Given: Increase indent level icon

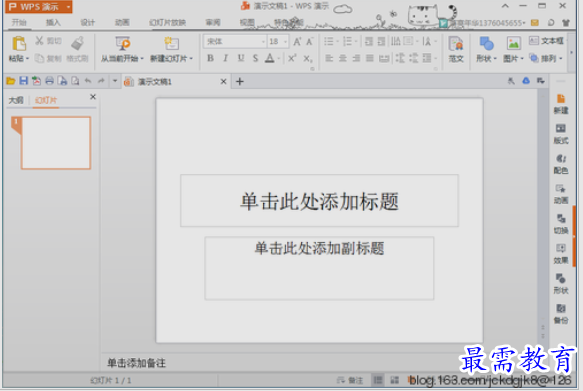Looking at the screenshot, I should tap(381, 41).
